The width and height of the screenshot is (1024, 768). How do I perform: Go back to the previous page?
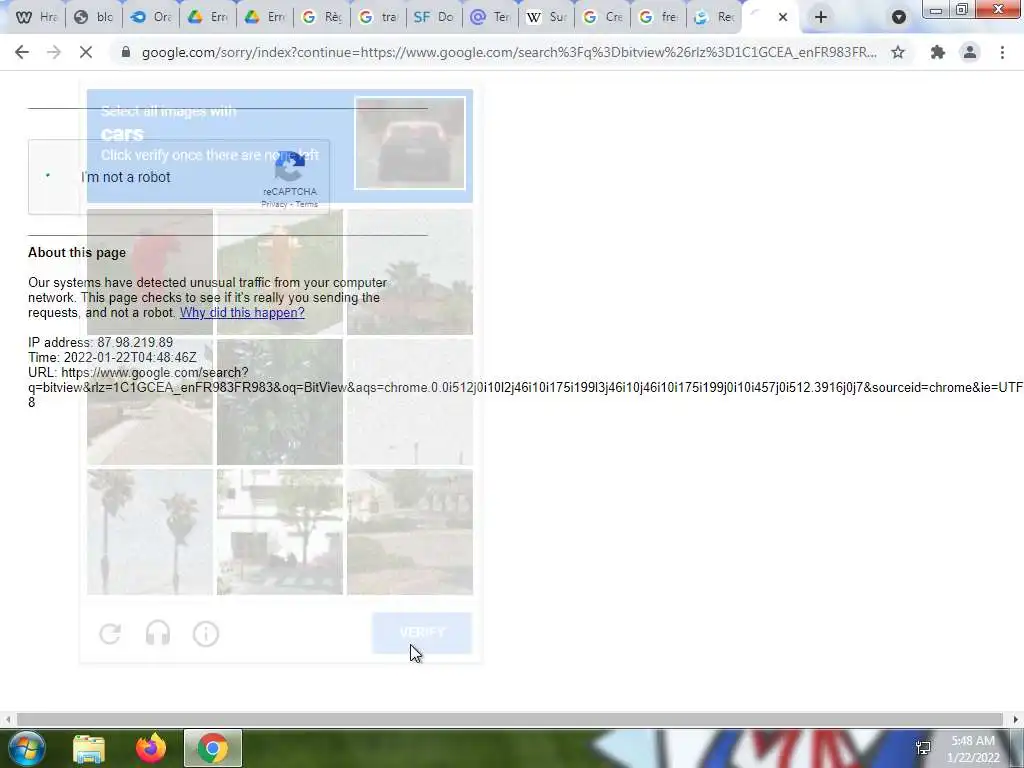[22, 52]
